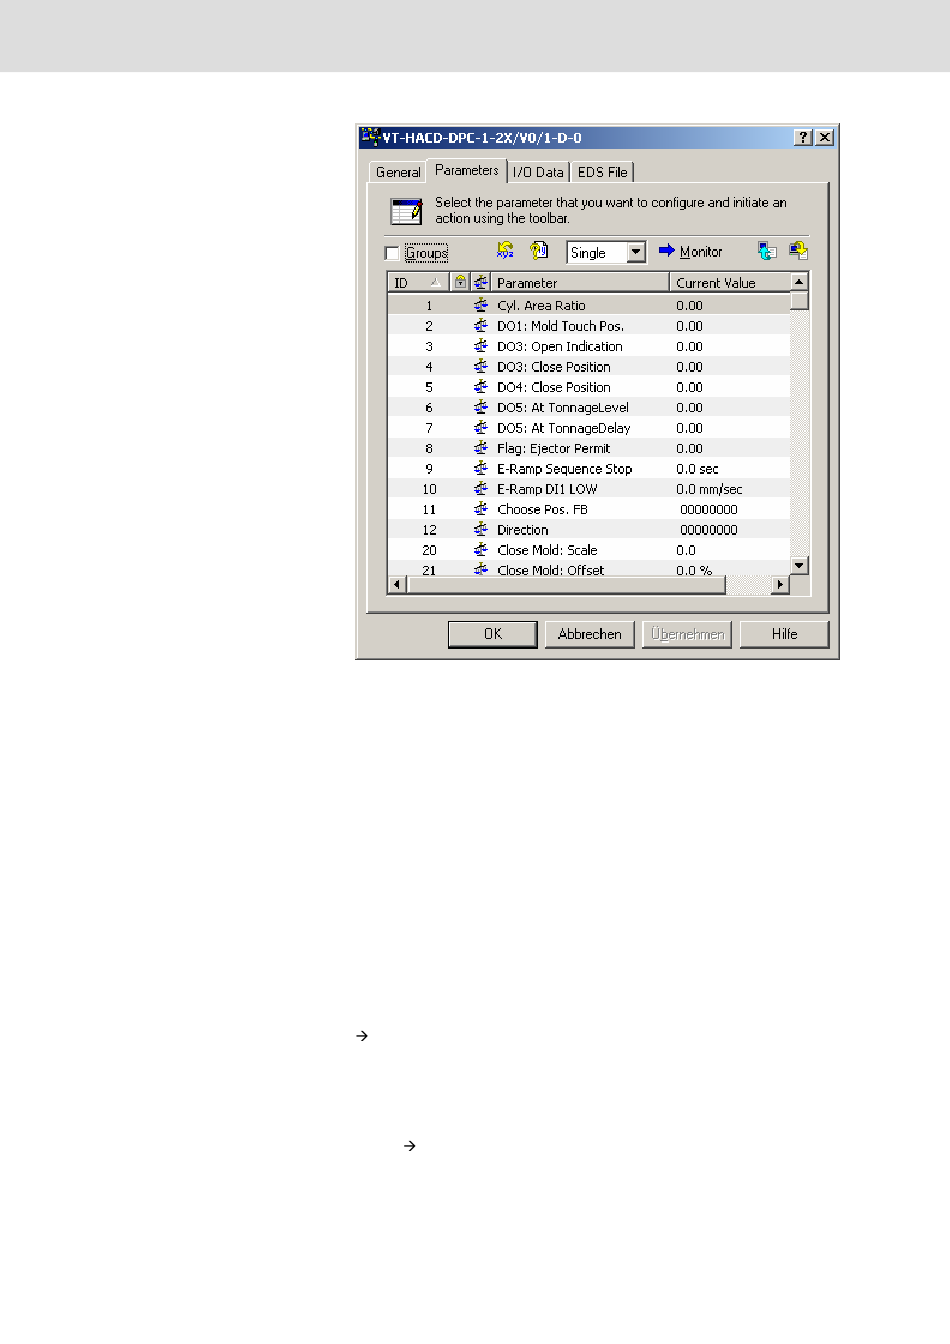Click the Übernehmen button
Screen dimensions: 950x1344
click(687, 634)
